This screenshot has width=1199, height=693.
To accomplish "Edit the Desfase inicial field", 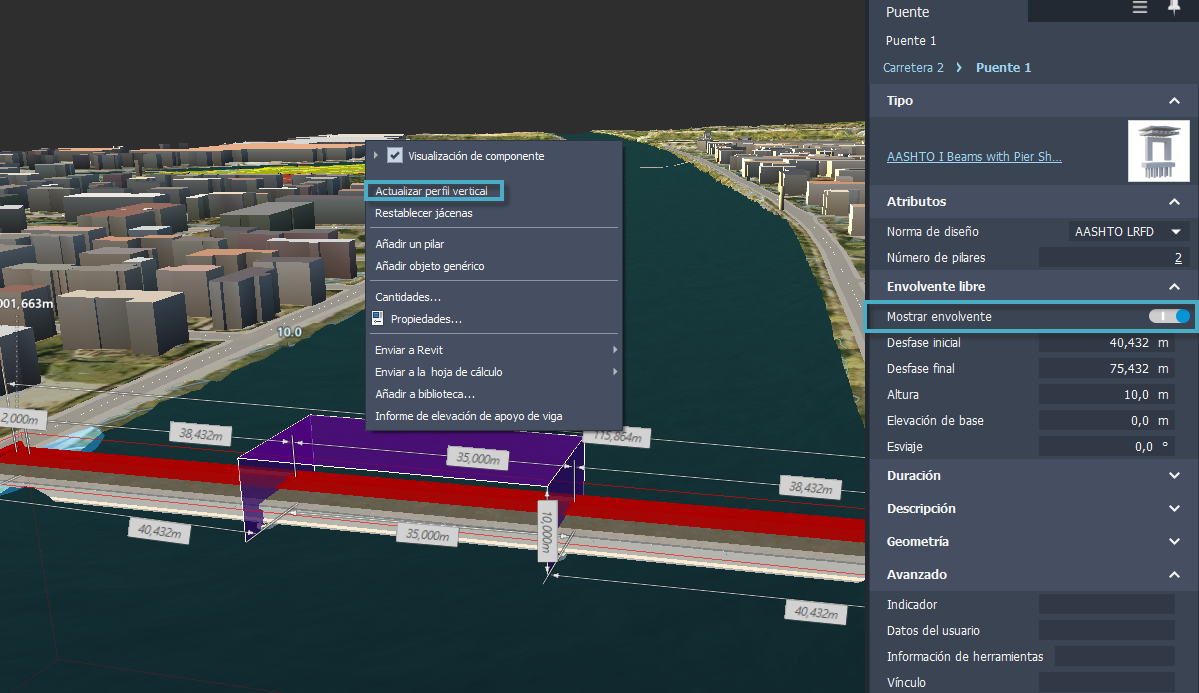I will [1106, 343].
